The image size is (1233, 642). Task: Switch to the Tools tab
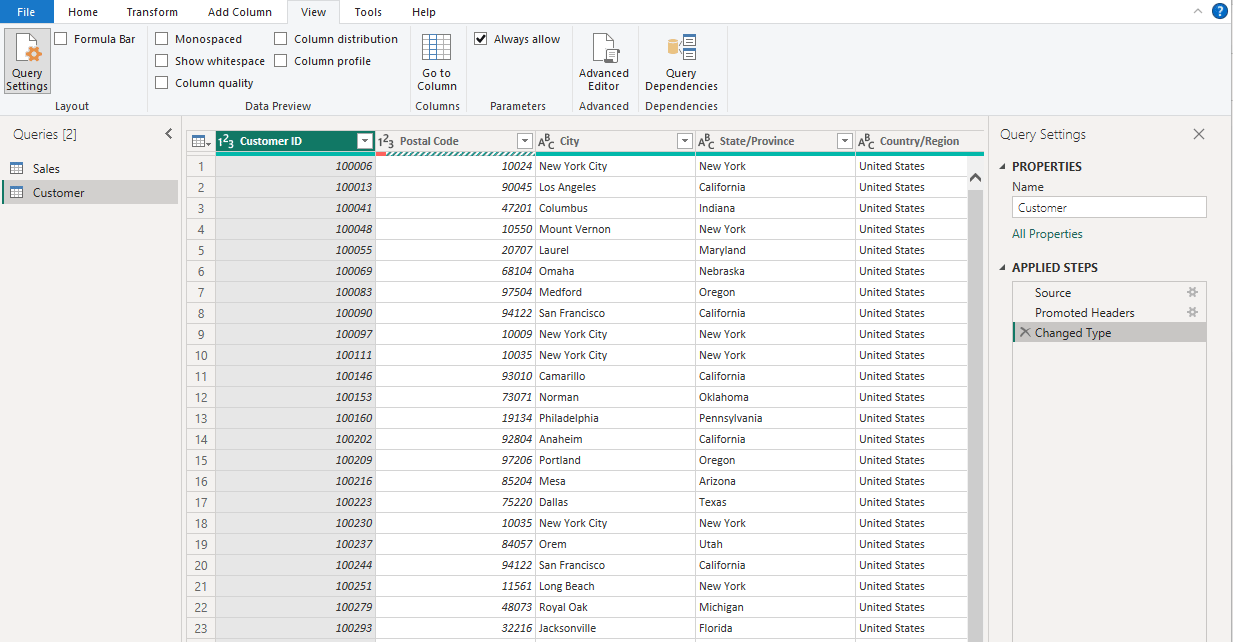point(368,12)
